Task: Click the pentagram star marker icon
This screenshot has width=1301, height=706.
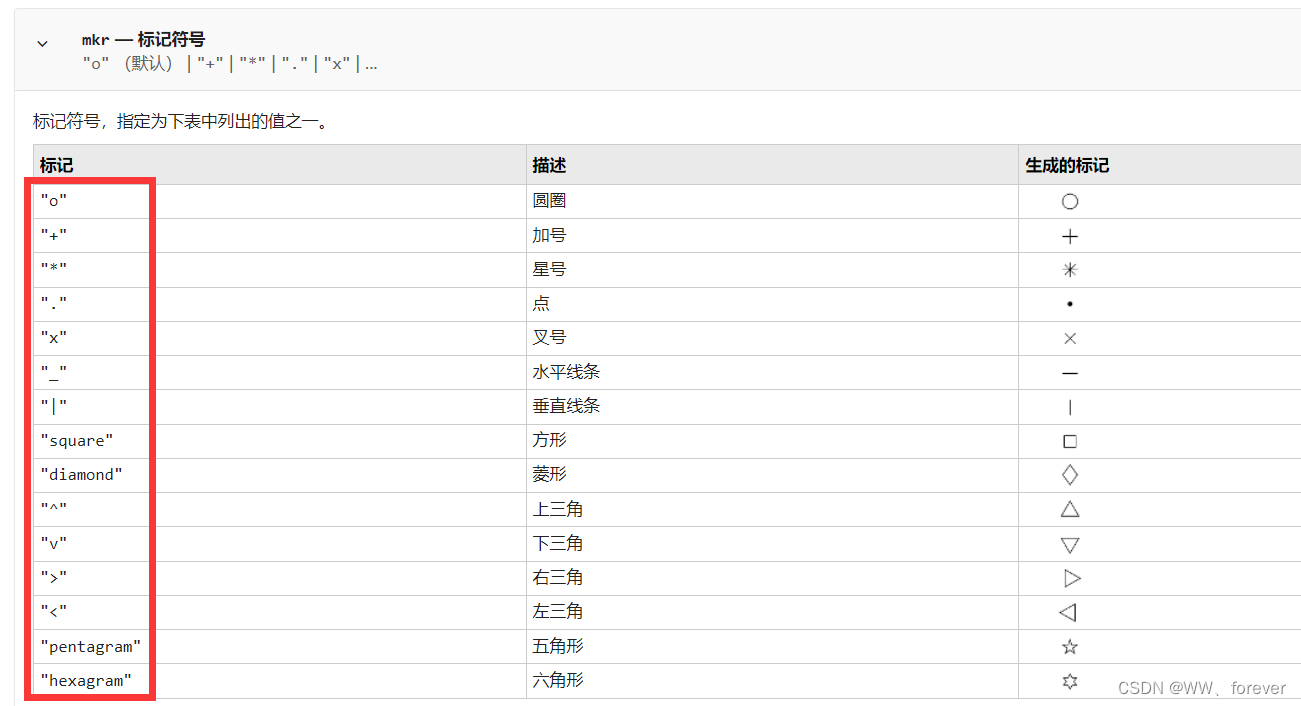Action: [x=1069, y=646]
